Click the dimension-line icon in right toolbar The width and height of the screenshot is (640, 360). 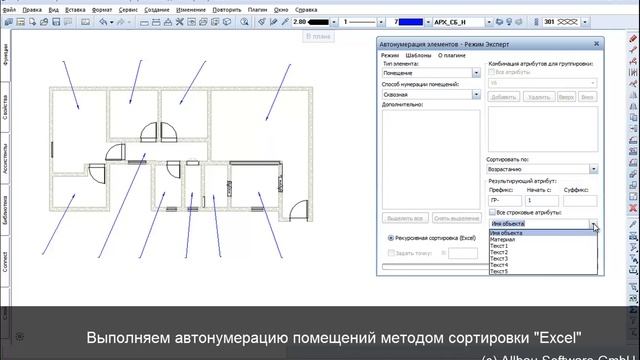pos(633,73)
